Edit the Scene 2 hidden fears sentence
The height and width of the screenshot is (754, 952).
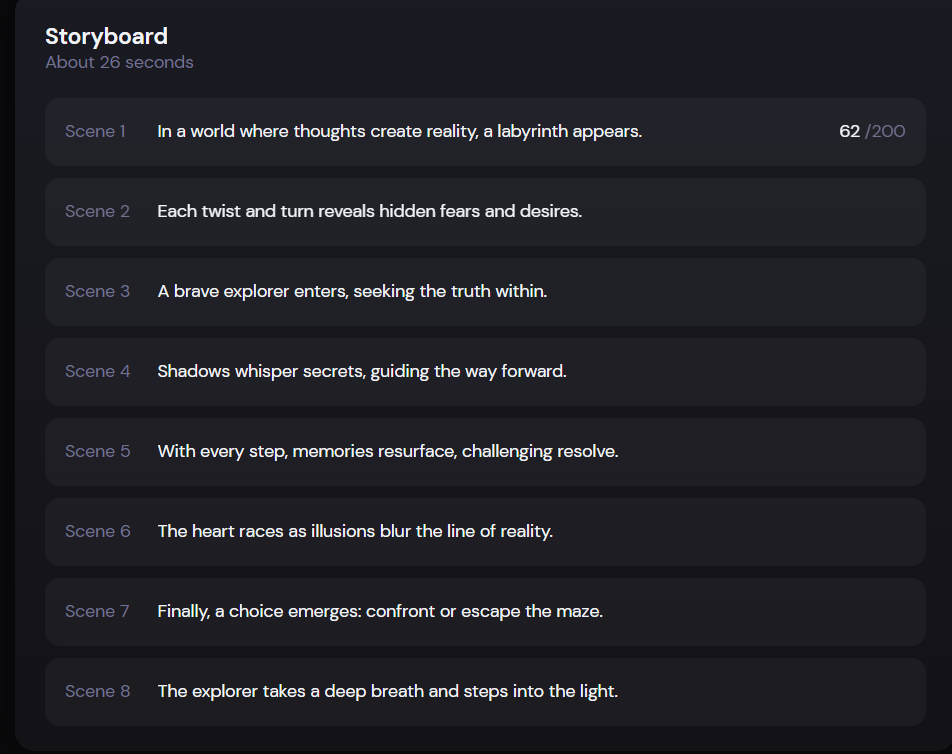(369, 211)
